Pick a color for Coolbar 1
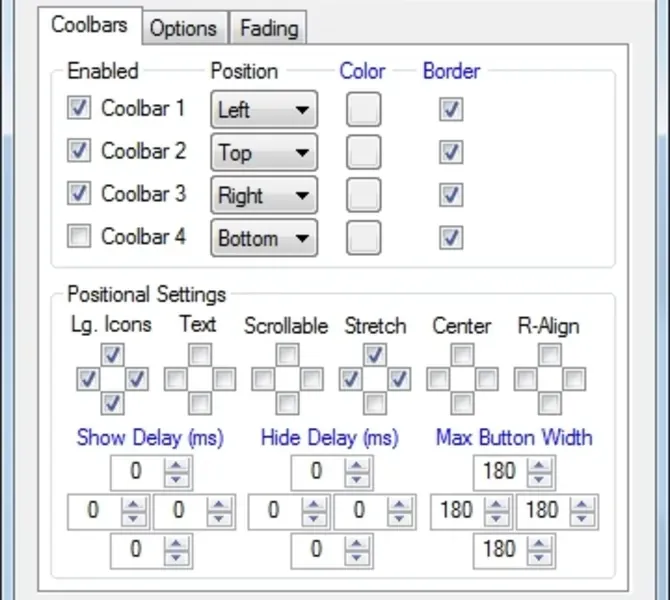Screen dimensions: 670x600 click(364, 109)
